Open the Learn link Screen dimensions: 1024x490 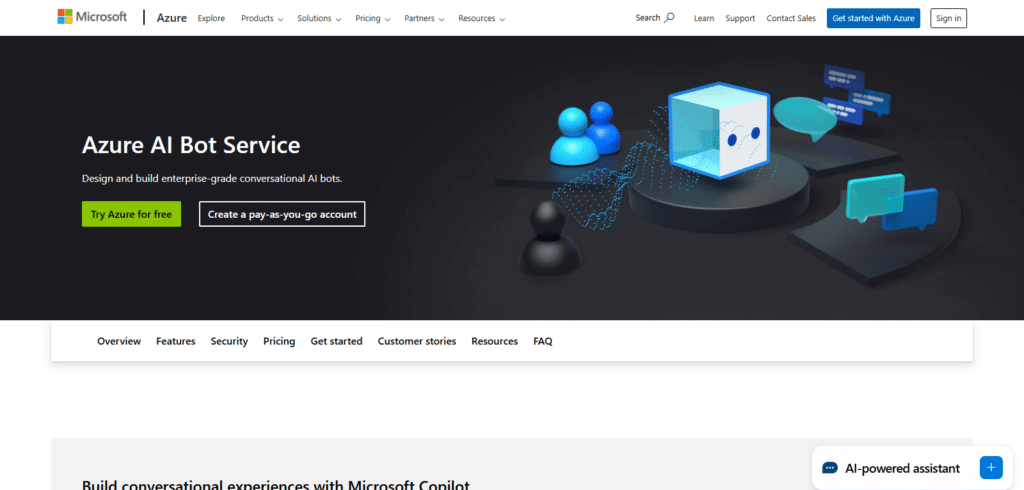(703, 18)
